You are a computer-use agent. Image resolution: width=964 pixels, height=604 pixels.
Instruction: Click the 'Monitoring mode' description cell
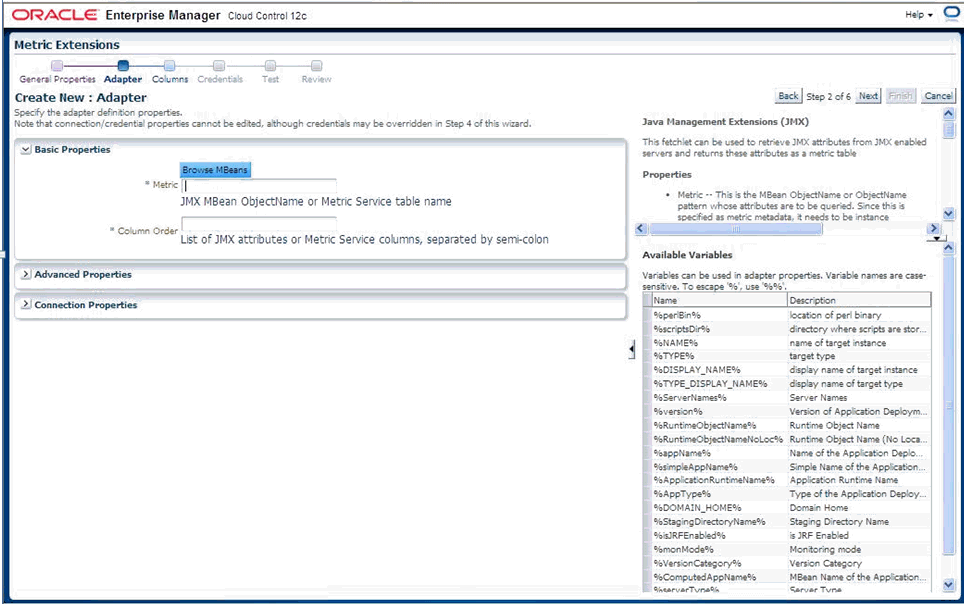859,549
